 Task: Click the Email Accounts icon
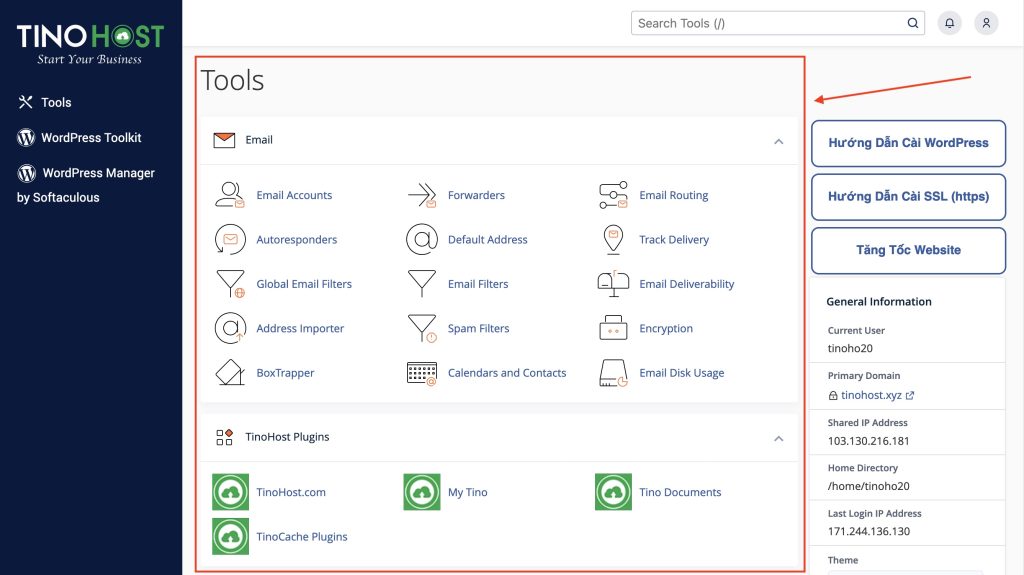pyautogui.click(x=230, y=195)
